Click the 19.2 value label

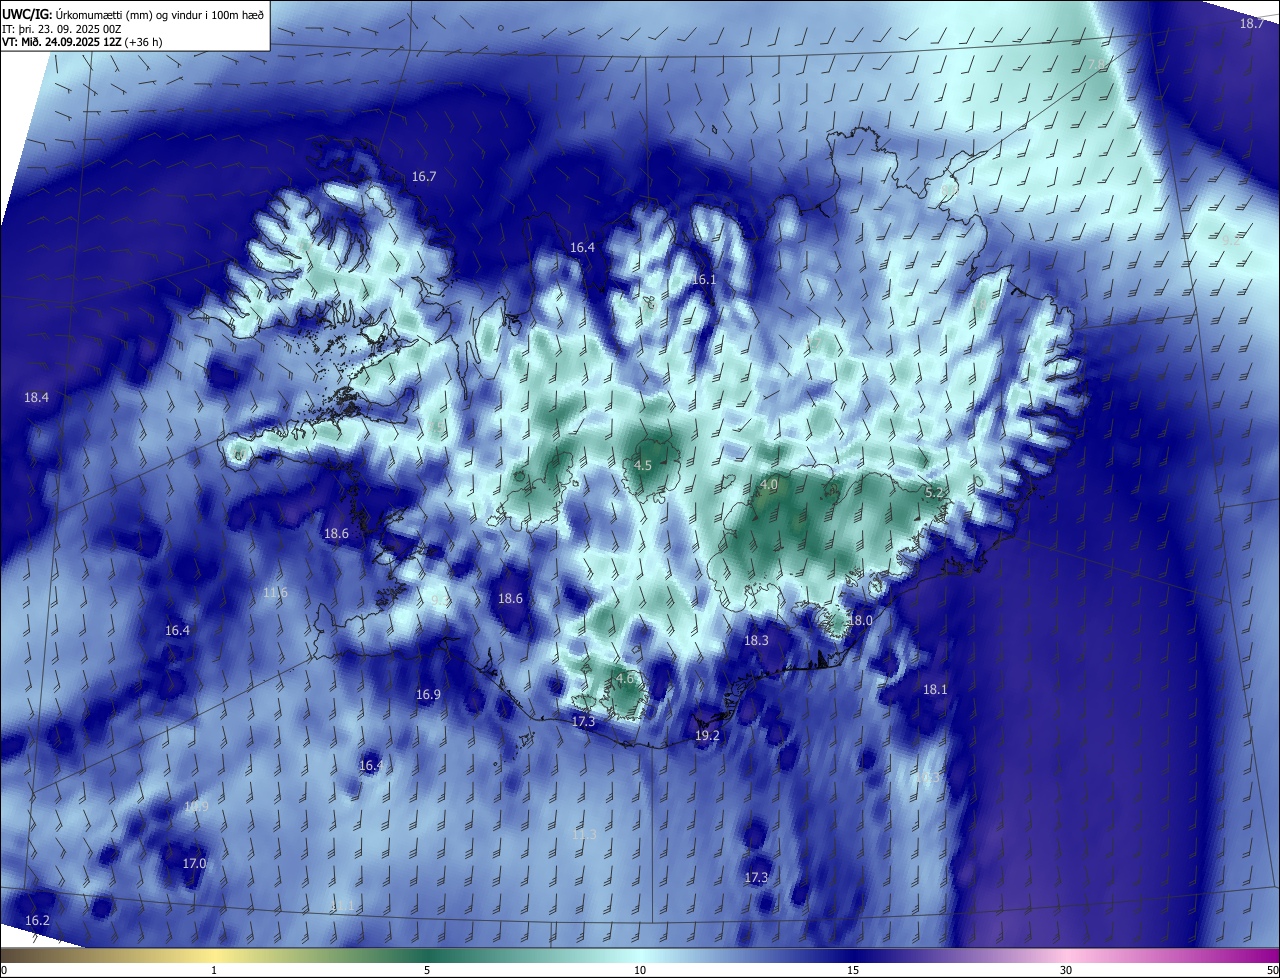point(707,735)
